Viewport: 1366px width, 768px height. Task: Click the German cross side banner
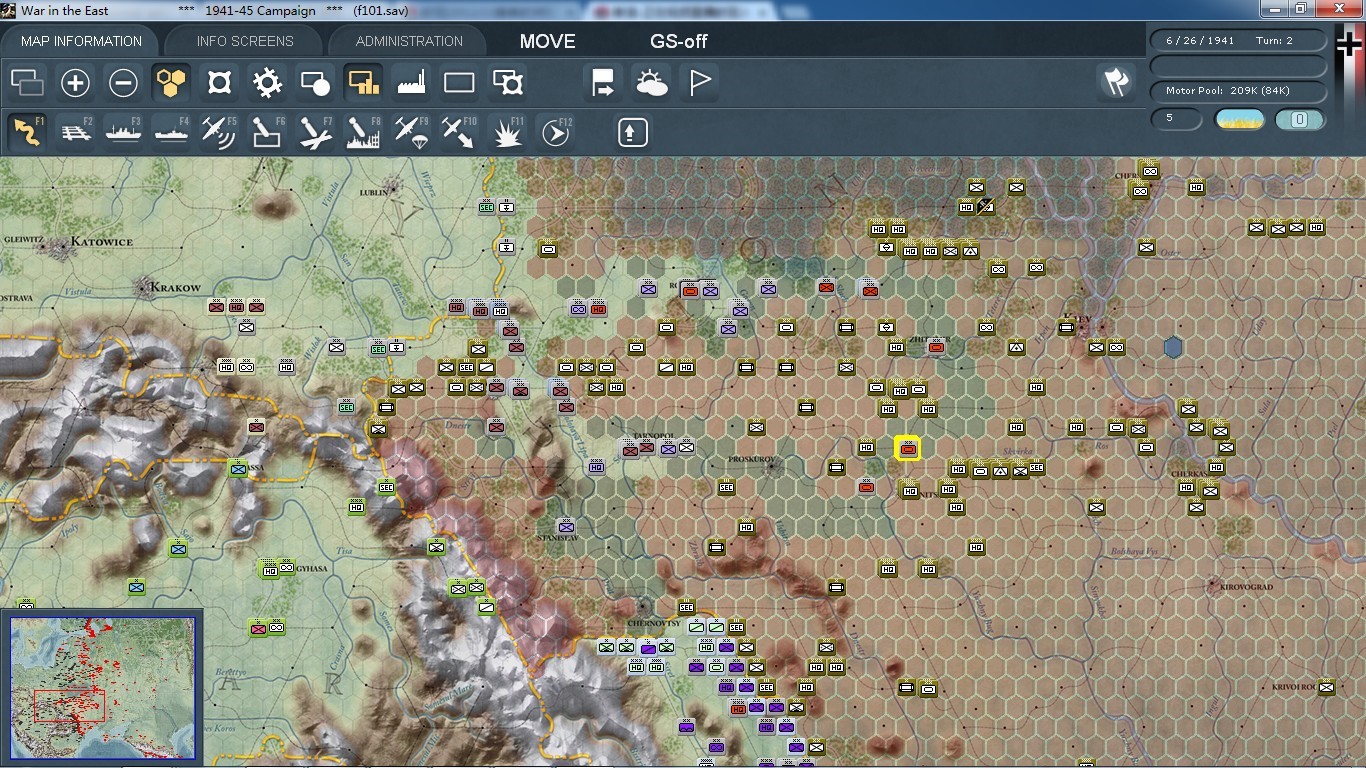(1349, 86)
